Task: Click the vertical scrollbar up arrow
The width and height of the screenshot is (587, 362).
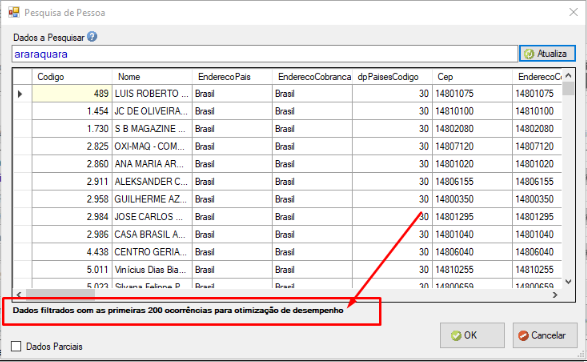Action: tap(568, 75)
